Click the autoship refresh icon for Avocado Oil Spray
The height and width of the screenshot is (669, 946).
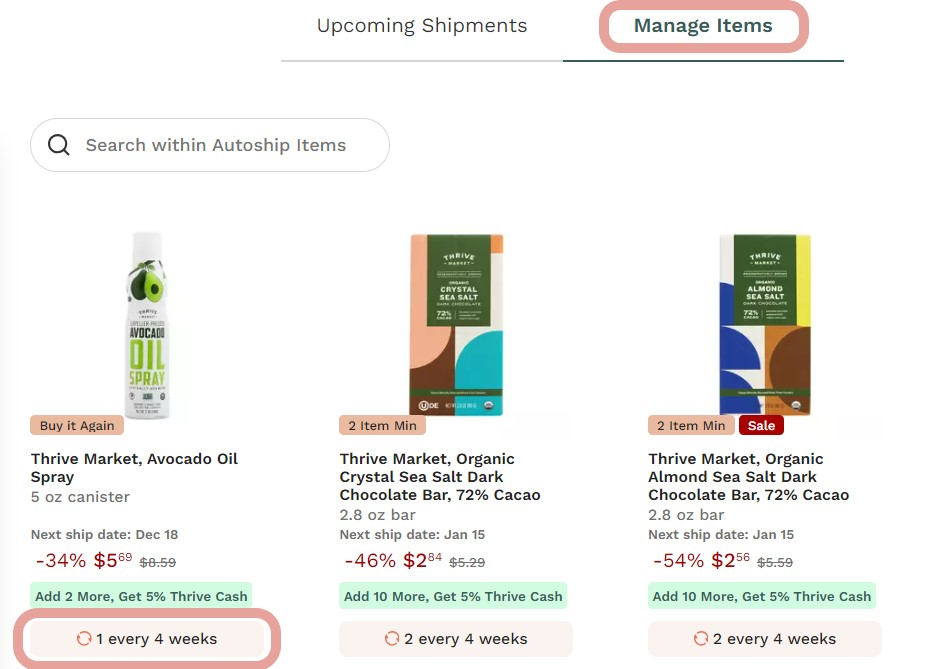[84, 639]
